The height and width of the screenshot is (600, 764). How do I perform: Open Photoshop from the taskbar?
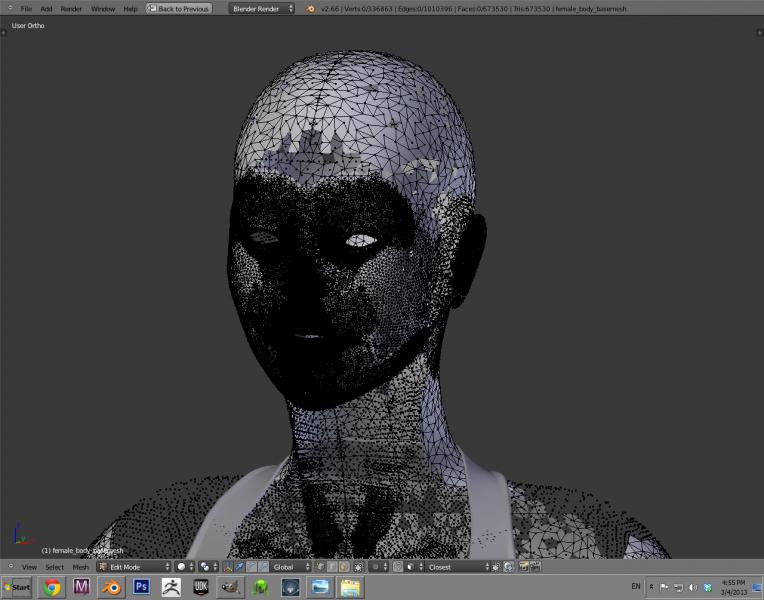point(141,587)
